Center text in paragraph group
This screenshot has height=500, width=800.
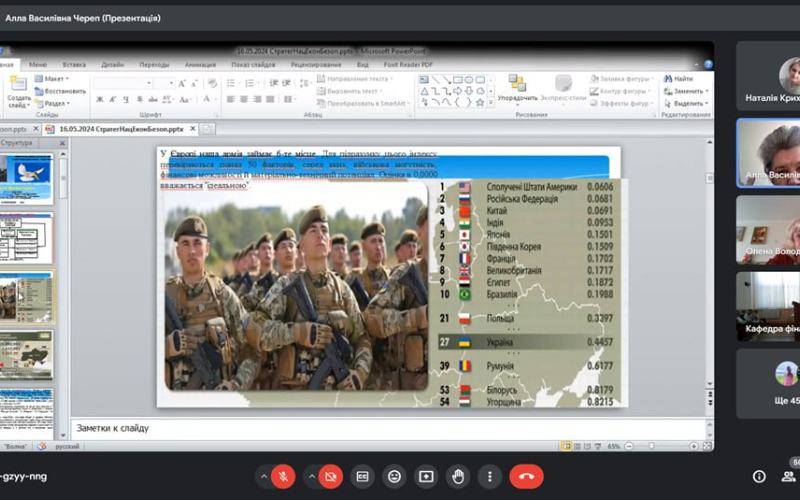tap(244, 99)
